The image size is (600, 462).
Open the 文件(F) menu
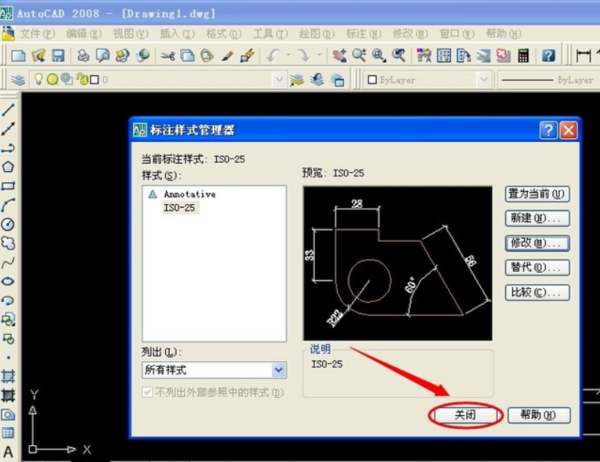tap(37, 34)
